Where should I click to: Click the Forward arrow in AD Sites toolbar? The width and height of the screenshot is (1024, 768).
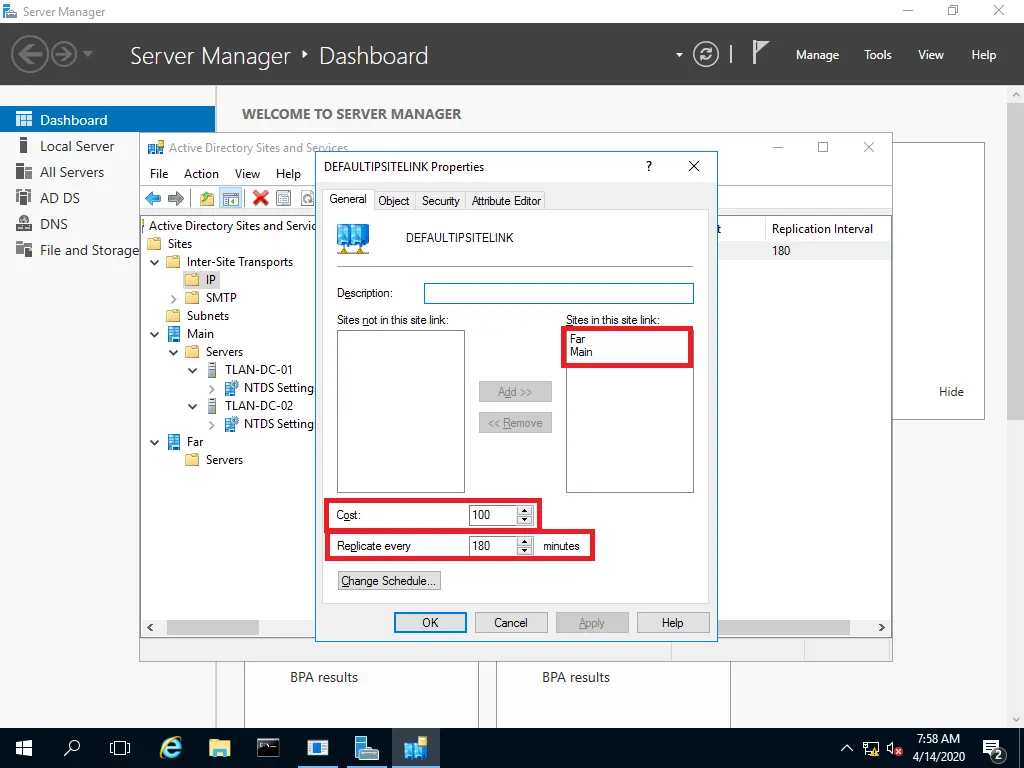point(176,198)
